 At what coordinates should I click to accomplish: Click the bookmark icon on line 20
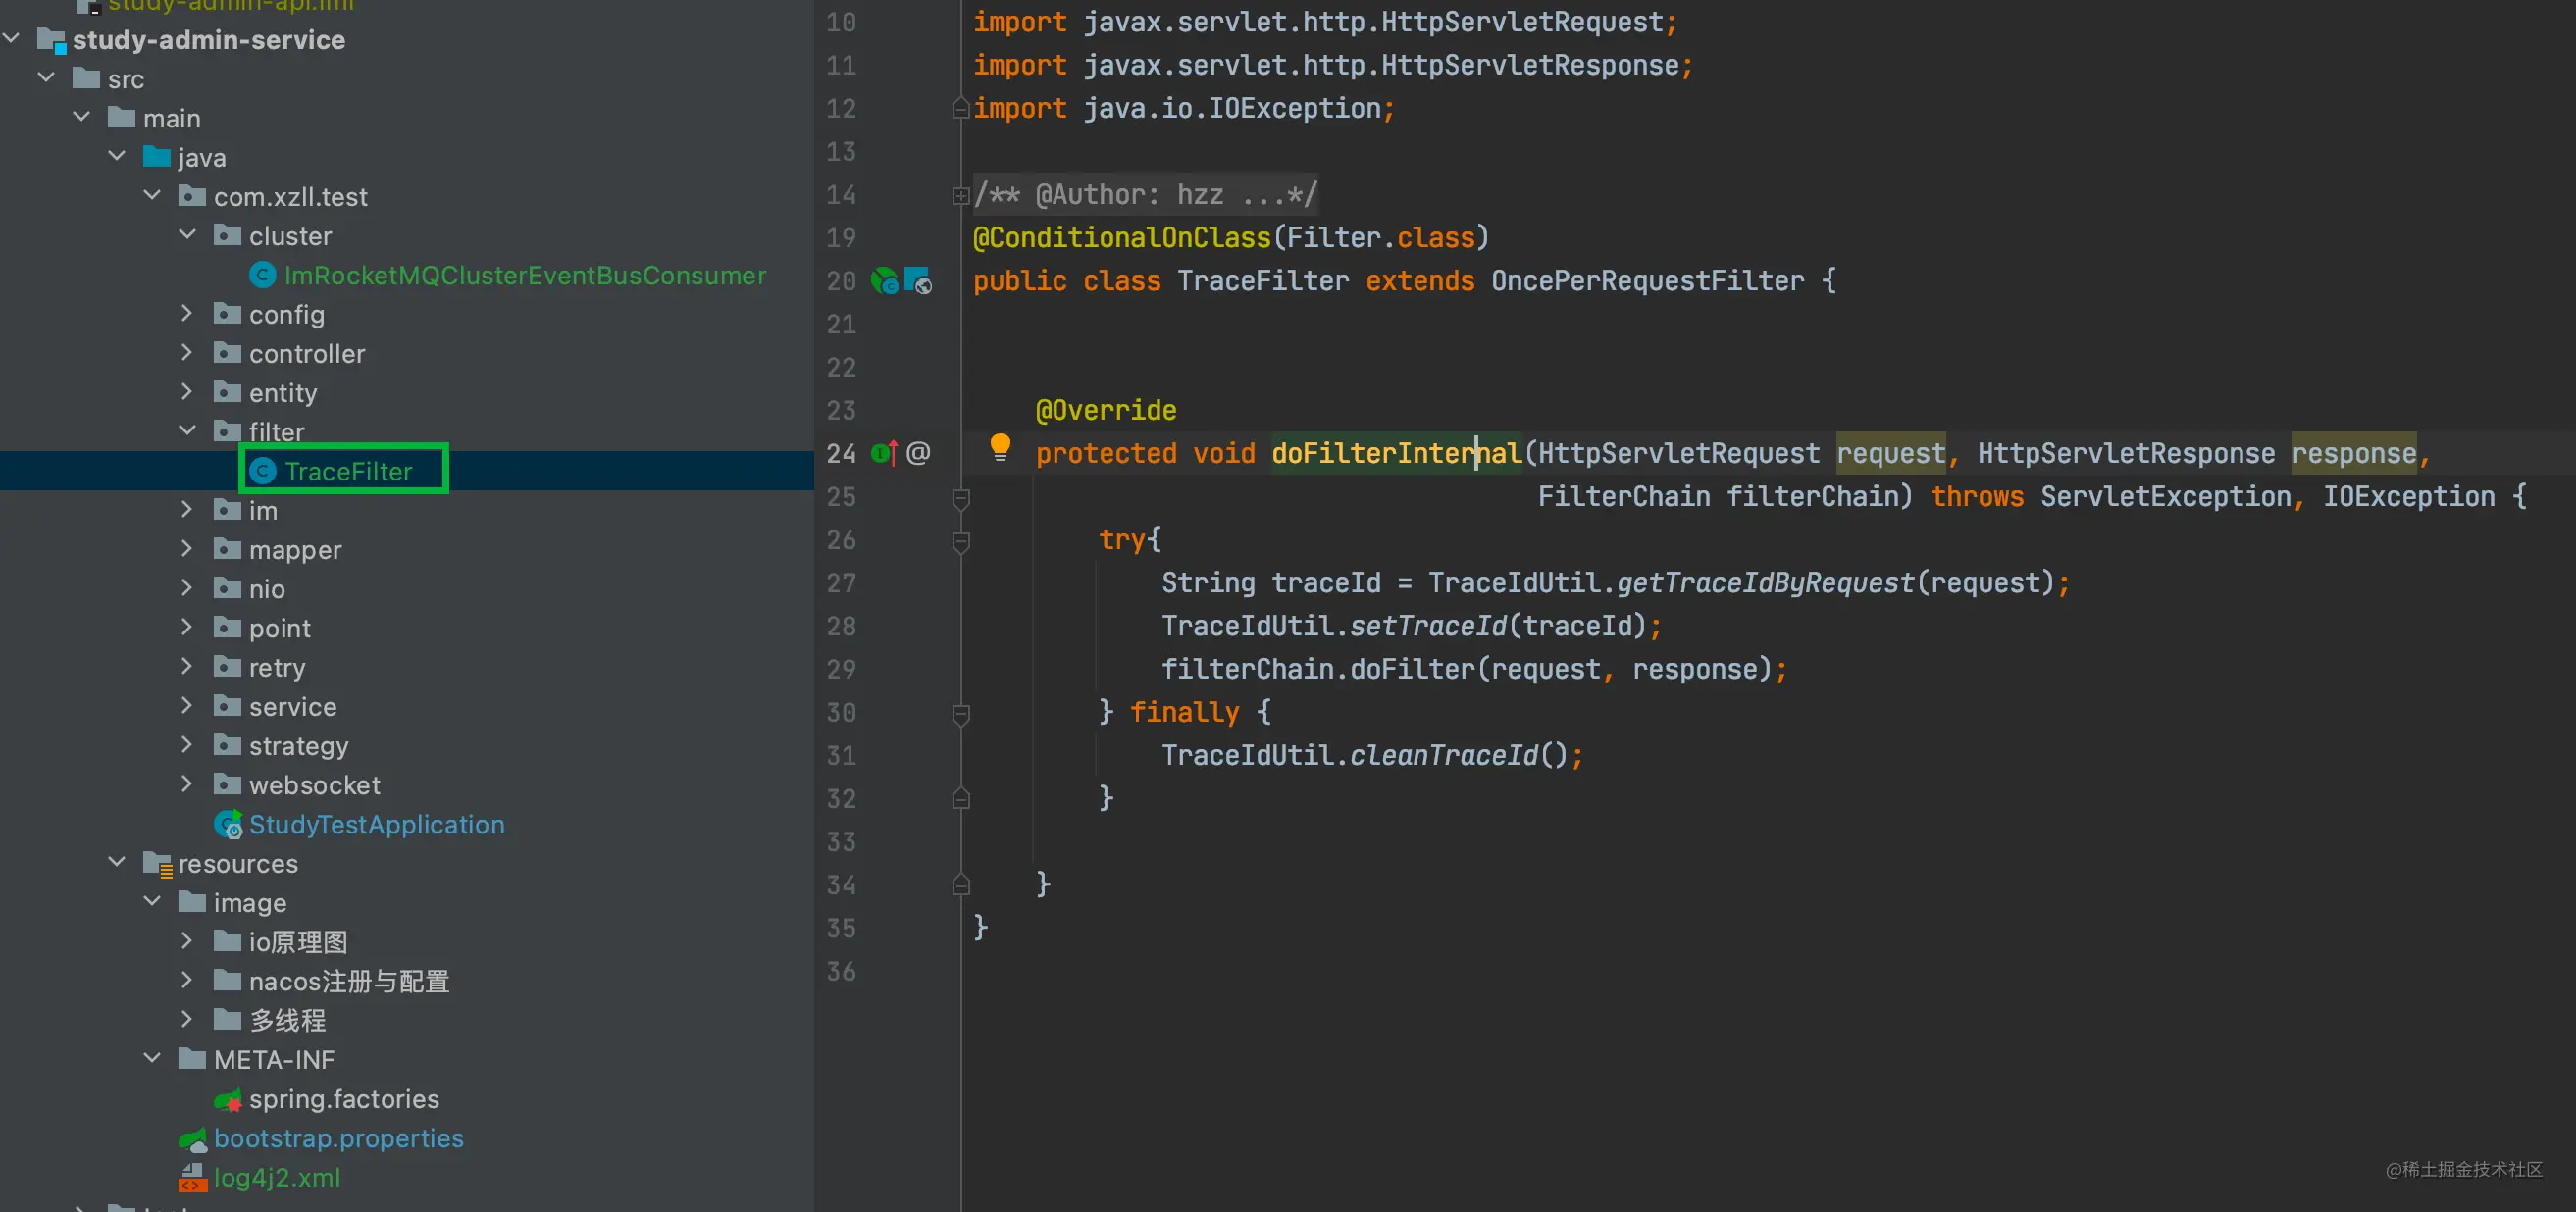tap(915, 279)
